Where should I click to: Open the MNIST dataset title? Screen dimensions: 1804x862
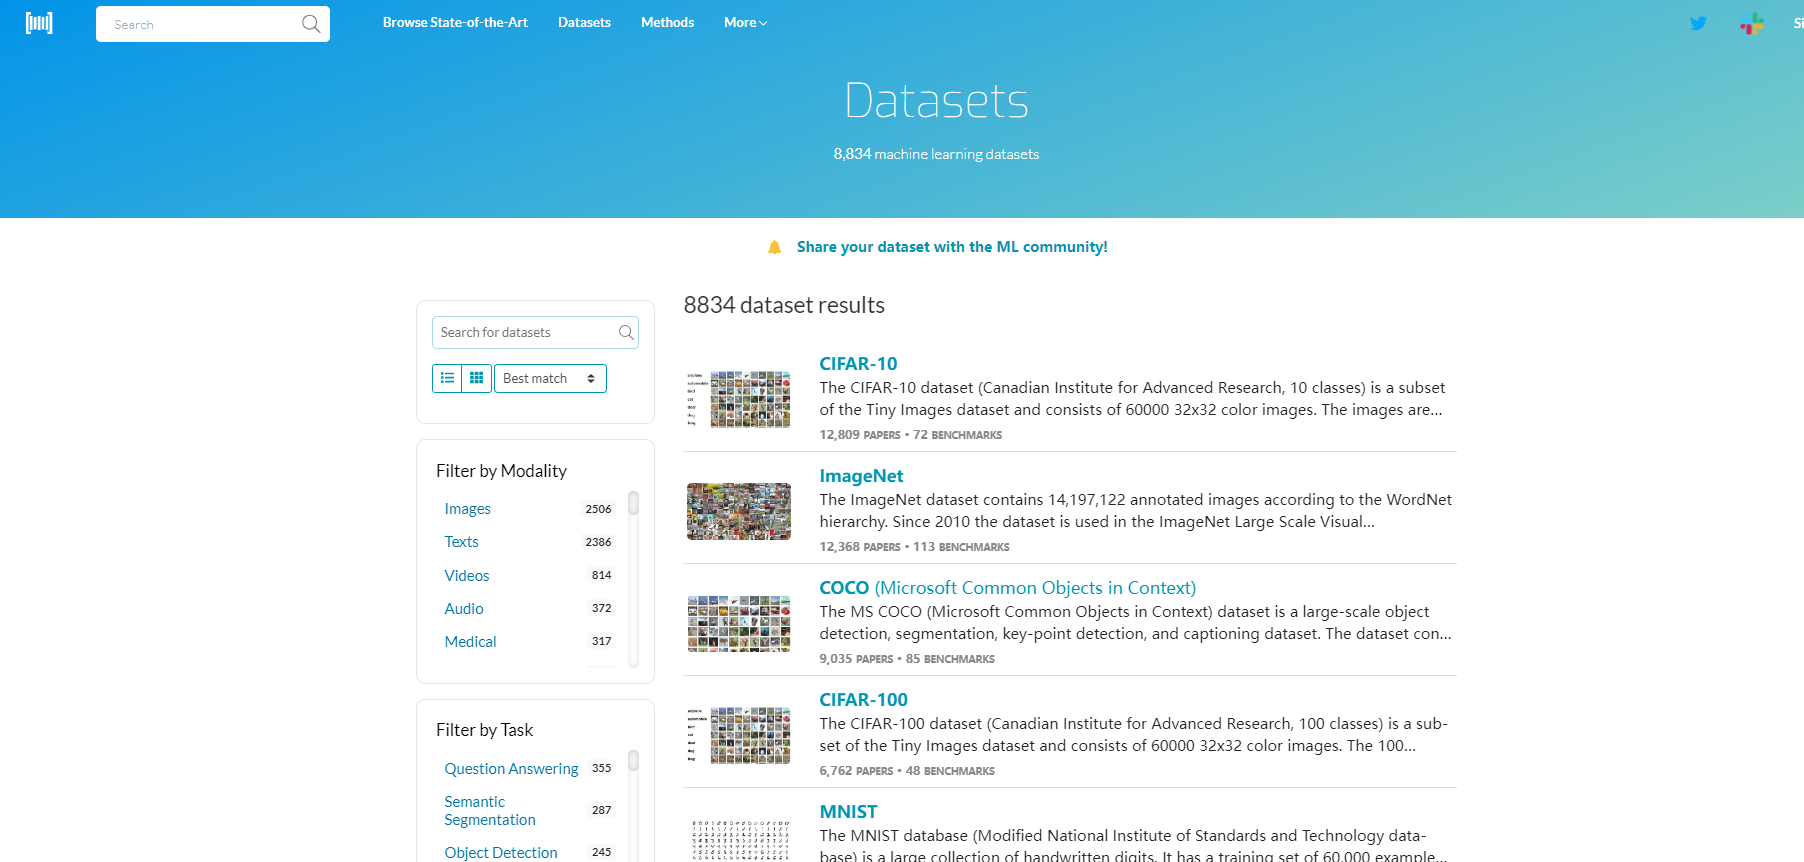(x=848, y=812)
